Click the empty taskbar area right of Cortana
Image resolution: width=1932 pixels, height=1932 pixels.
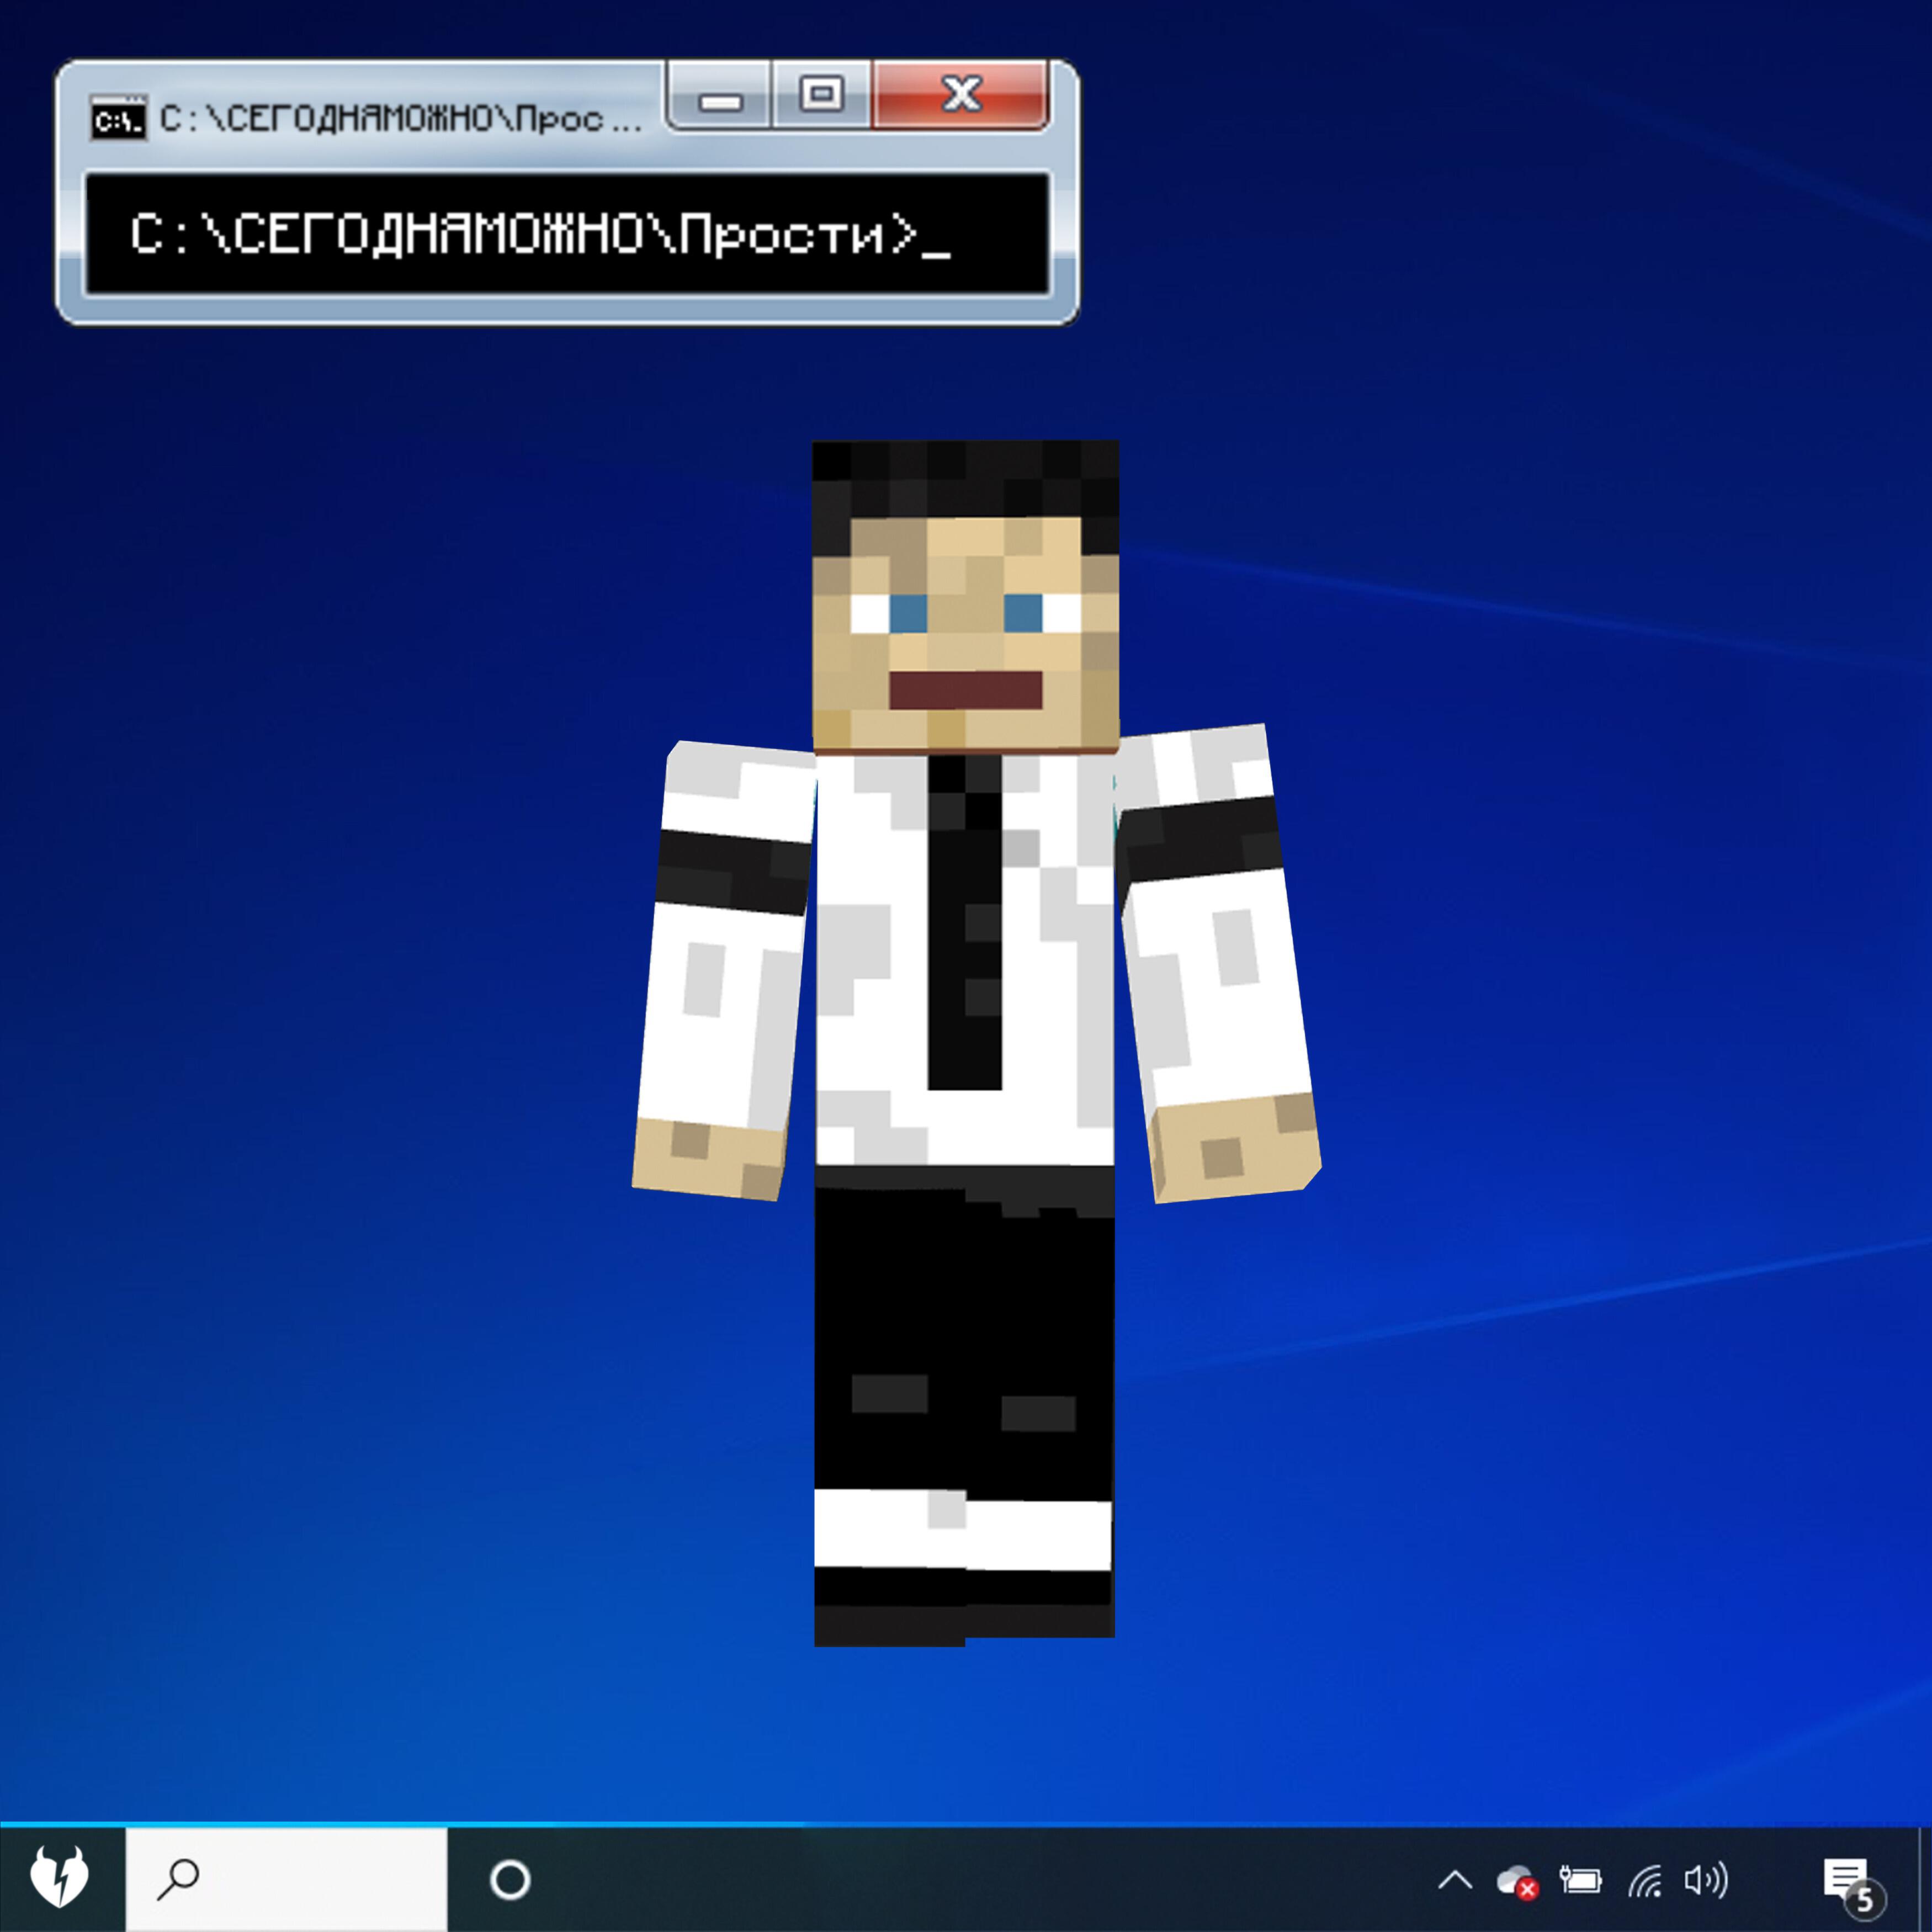950,1880
